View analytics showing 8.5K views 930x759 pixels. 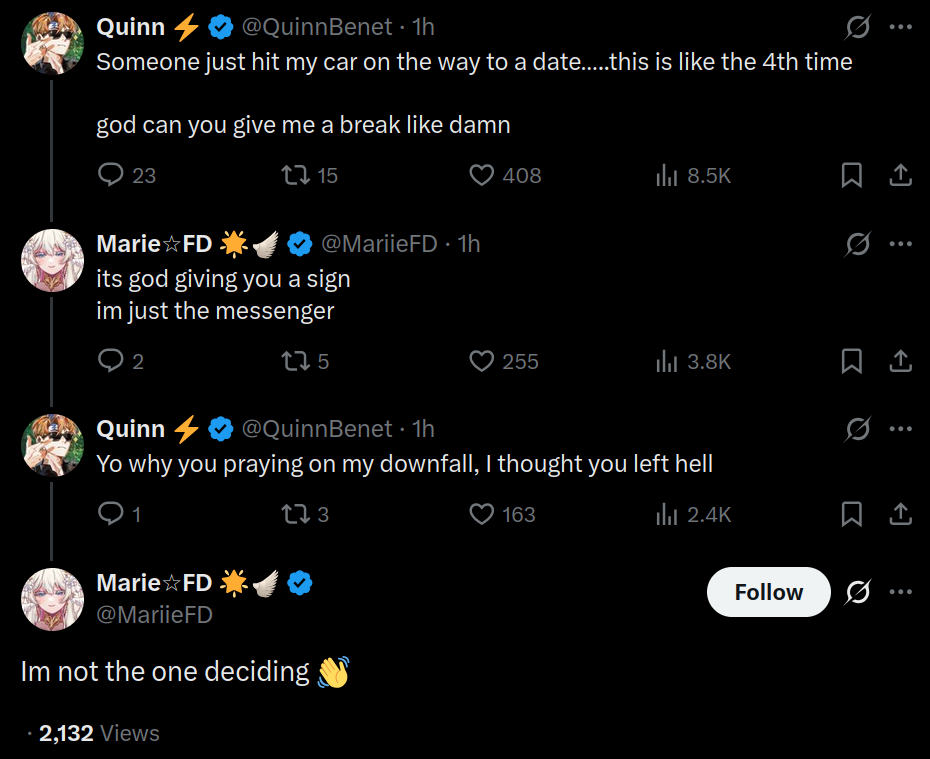pos(667,176)
